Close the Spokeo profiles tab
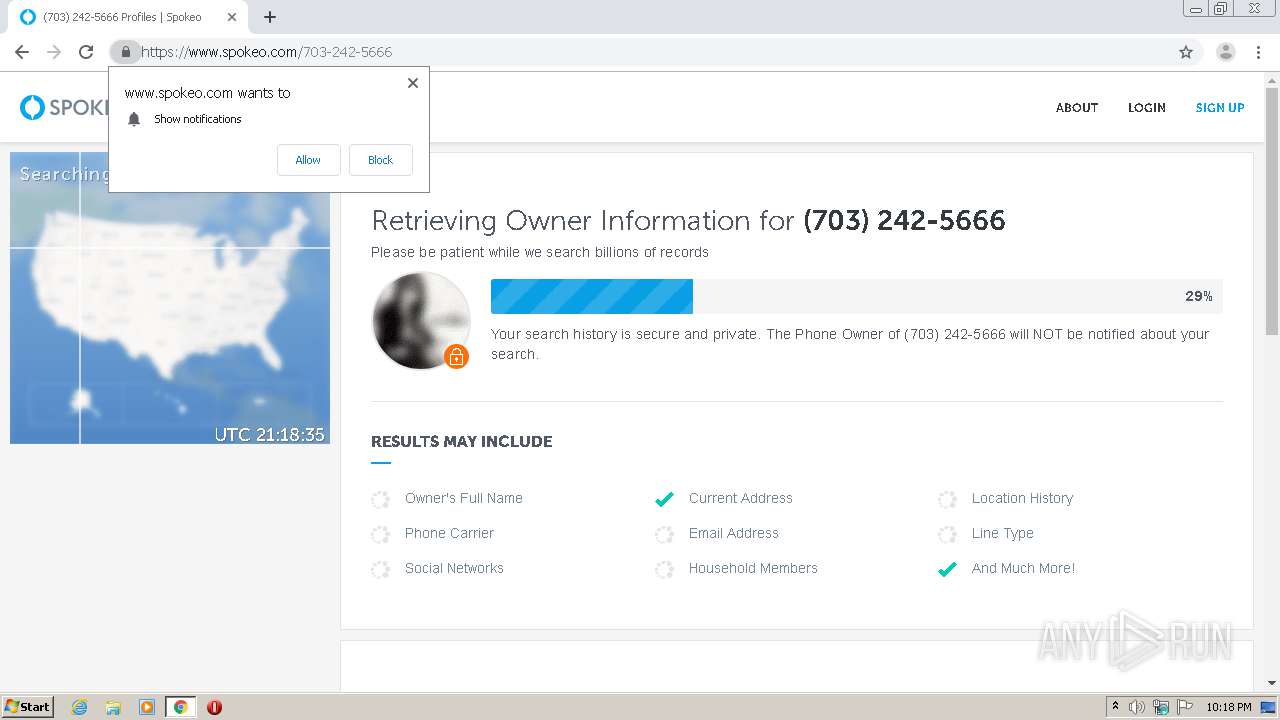Viewport: 1280px width, 720px height. pos(232,17)
